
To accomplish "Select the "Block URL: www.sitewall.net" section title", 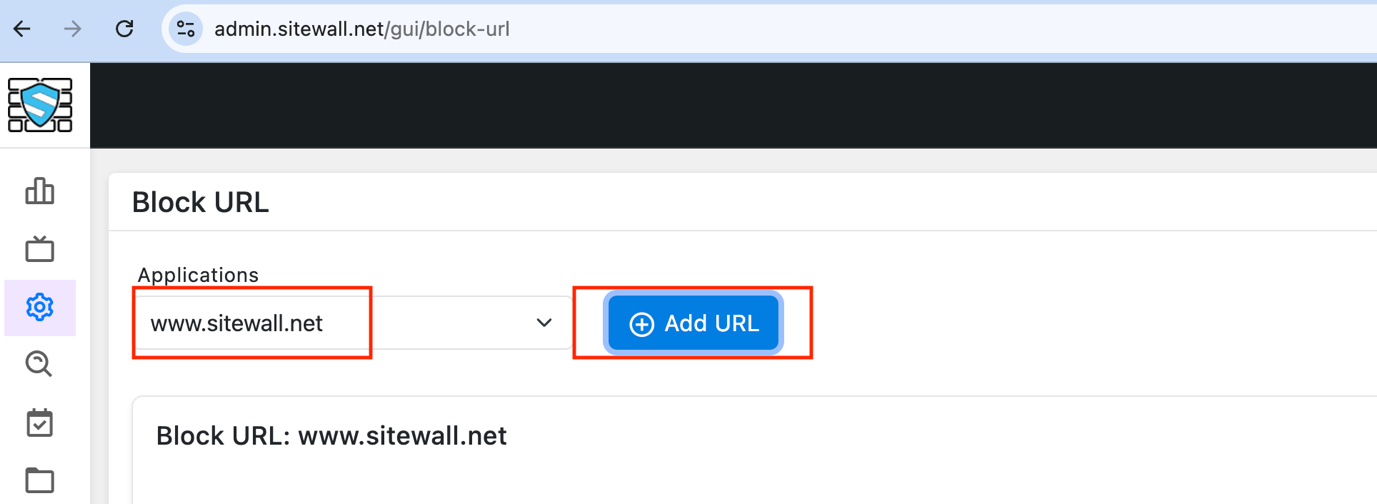I will coord(331,436).
